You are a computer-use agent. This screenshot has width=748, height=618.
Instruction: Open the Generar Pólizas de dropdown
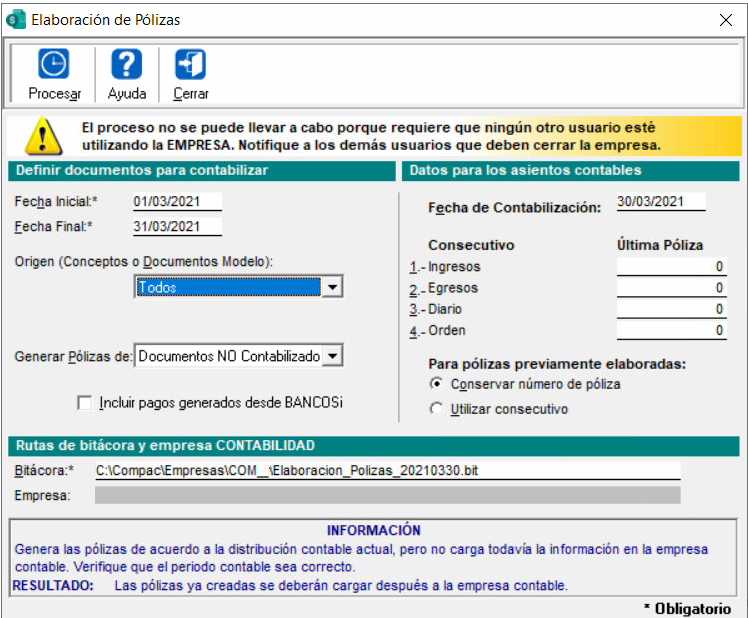(x=333, y=356)
